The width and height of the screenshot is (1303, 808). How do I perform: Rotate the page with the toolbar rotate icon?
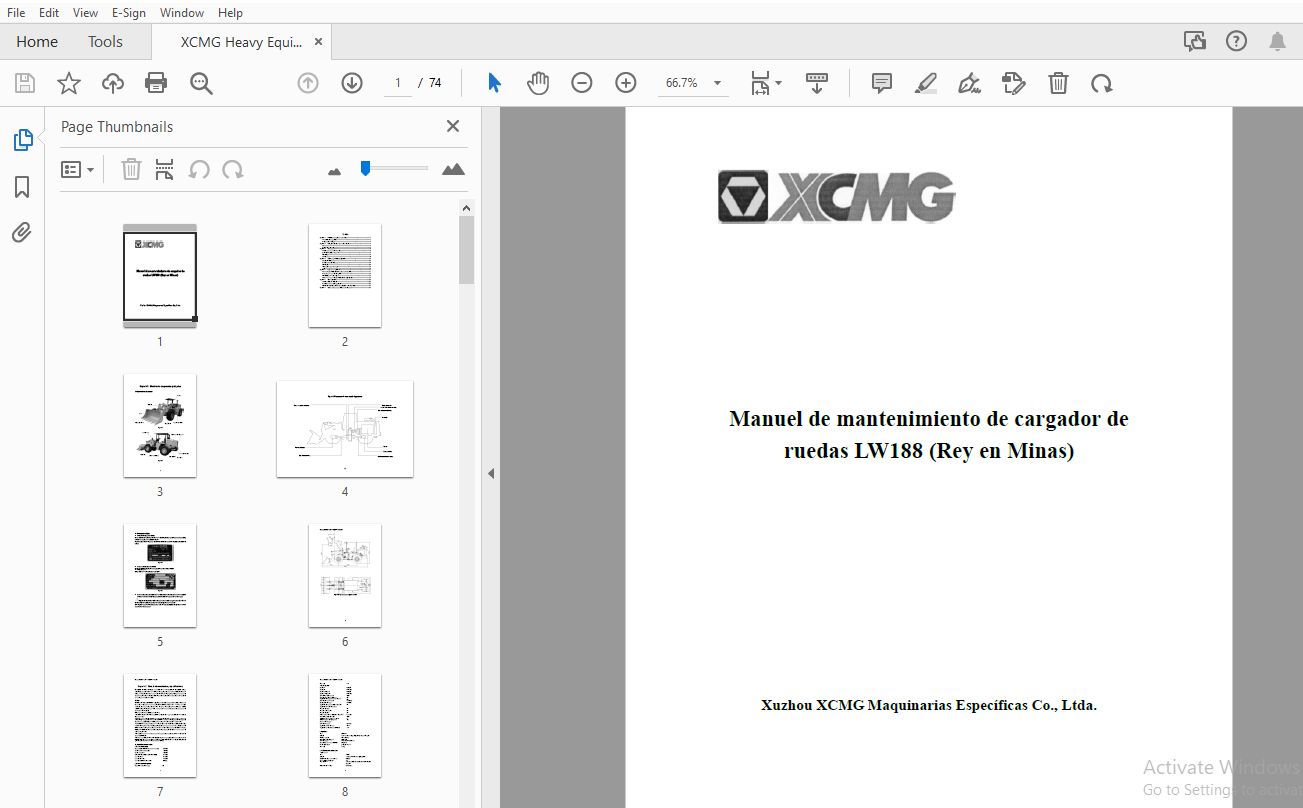click(x=1102, y=83)
